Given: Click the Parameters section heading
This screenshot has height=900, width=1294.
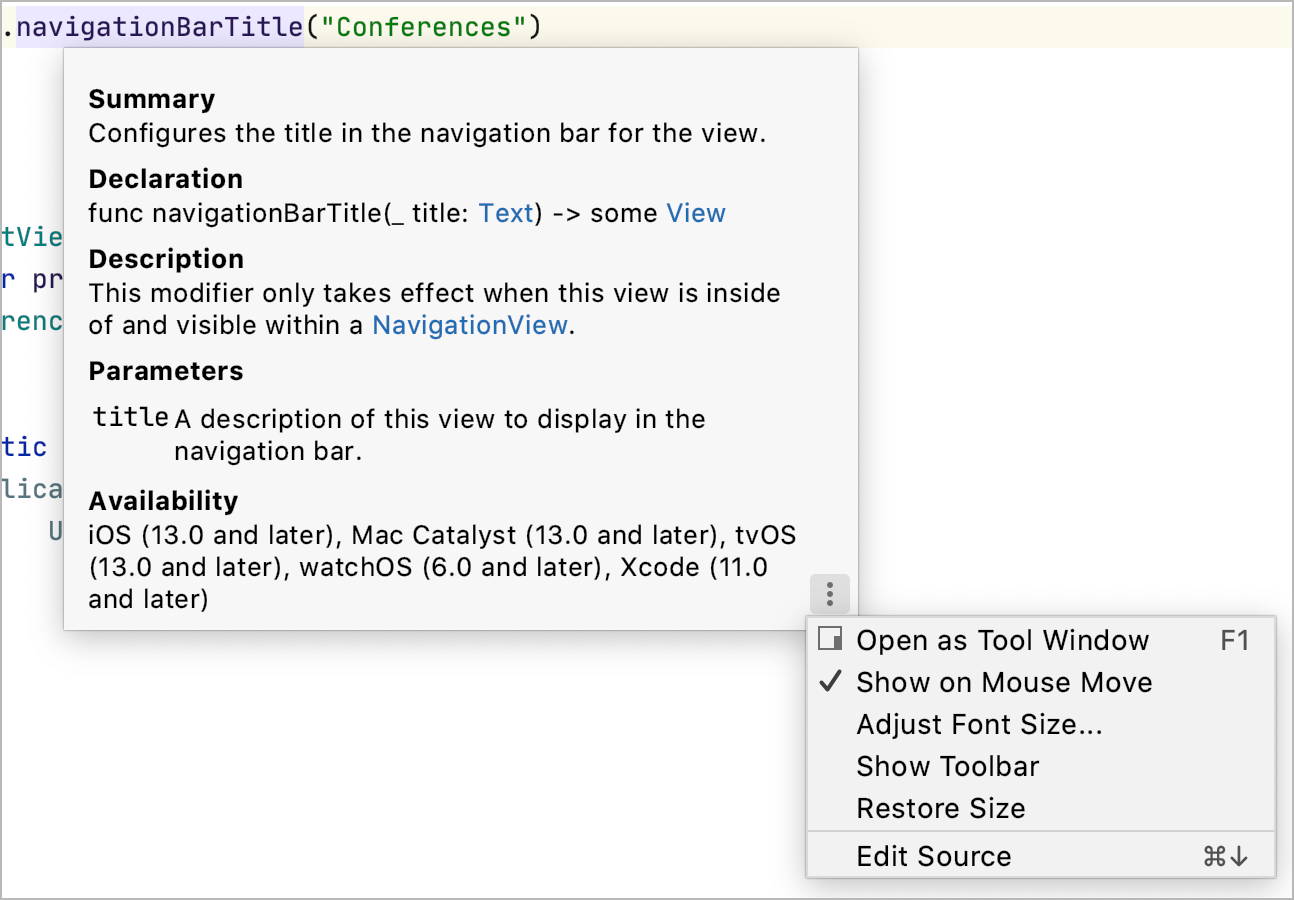Looking at the screenshot, I should point(165,371).
